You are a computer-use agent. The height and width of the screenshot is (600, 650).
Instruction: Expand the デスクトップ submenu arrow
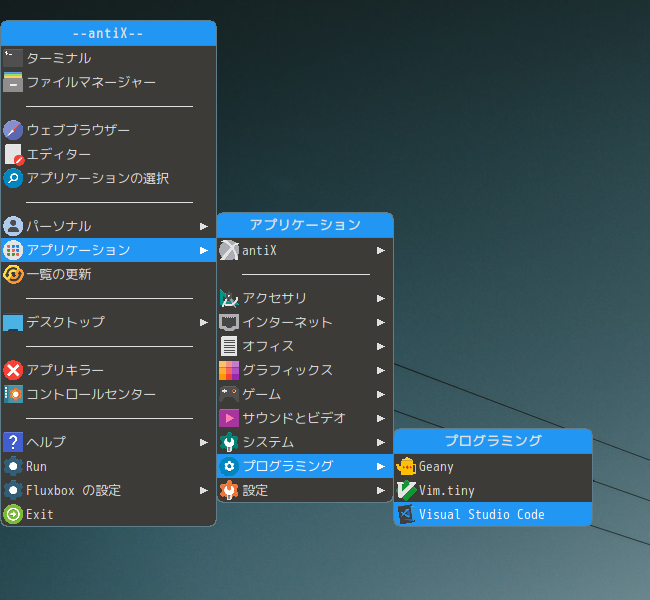[204, 322]
